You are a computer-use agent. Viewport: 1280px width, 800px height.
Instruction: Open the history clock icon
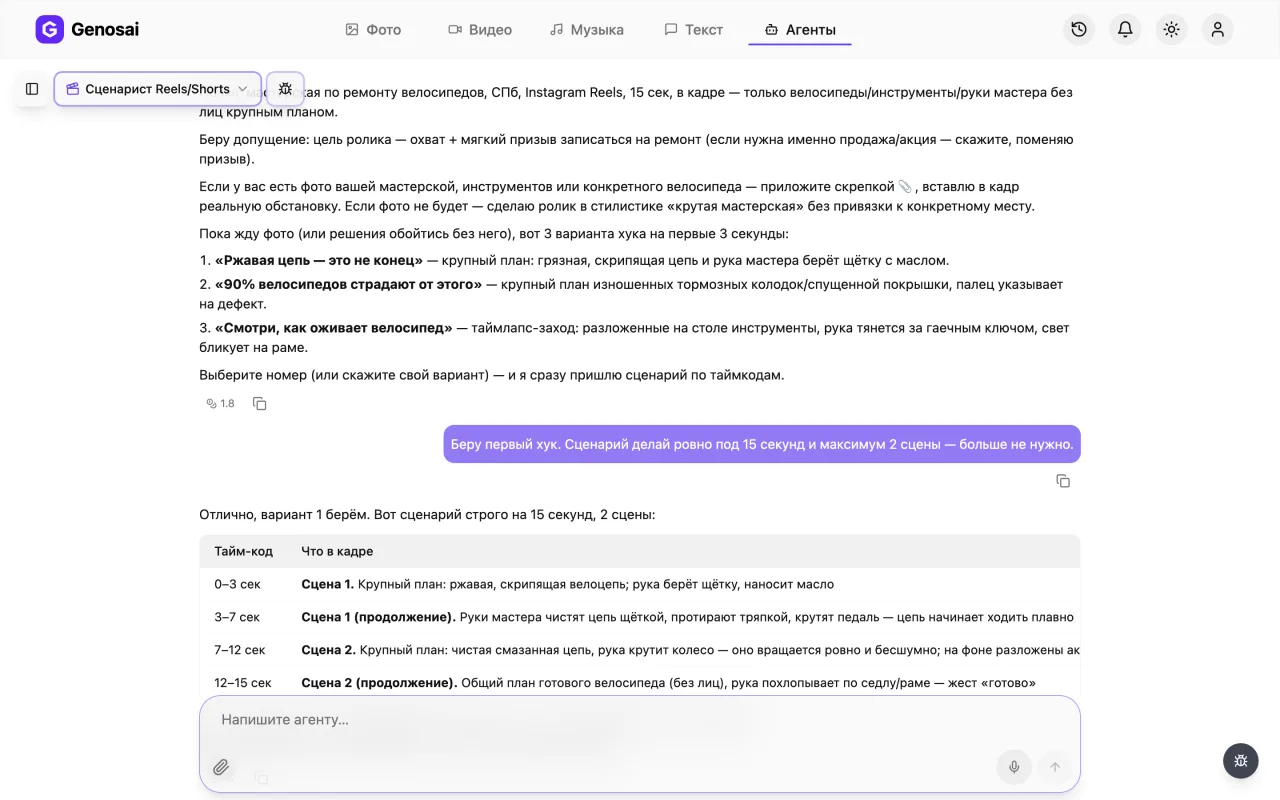(x=1079, y=29)
